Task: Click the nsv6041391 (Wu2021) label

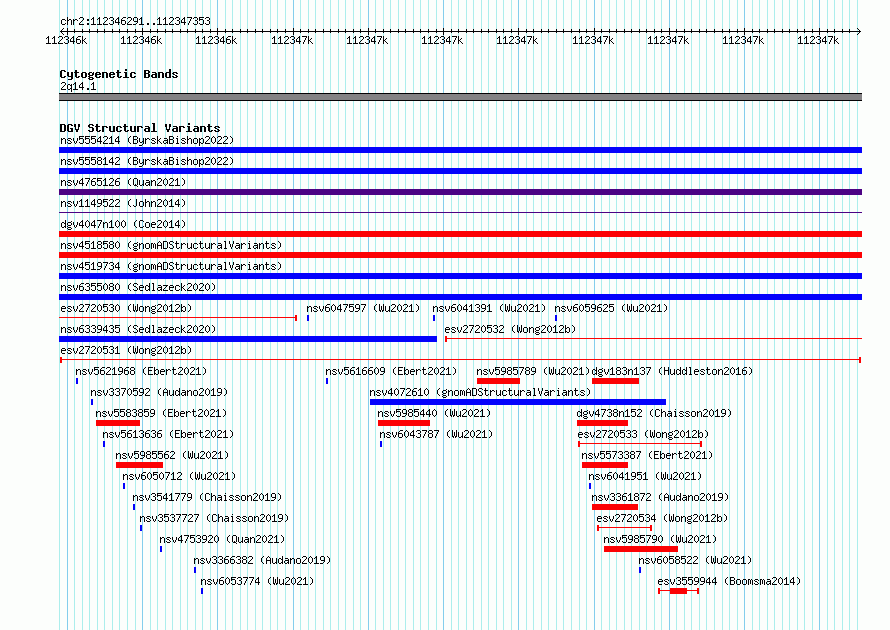Action: pyautogui.click(x=489, y=308)
